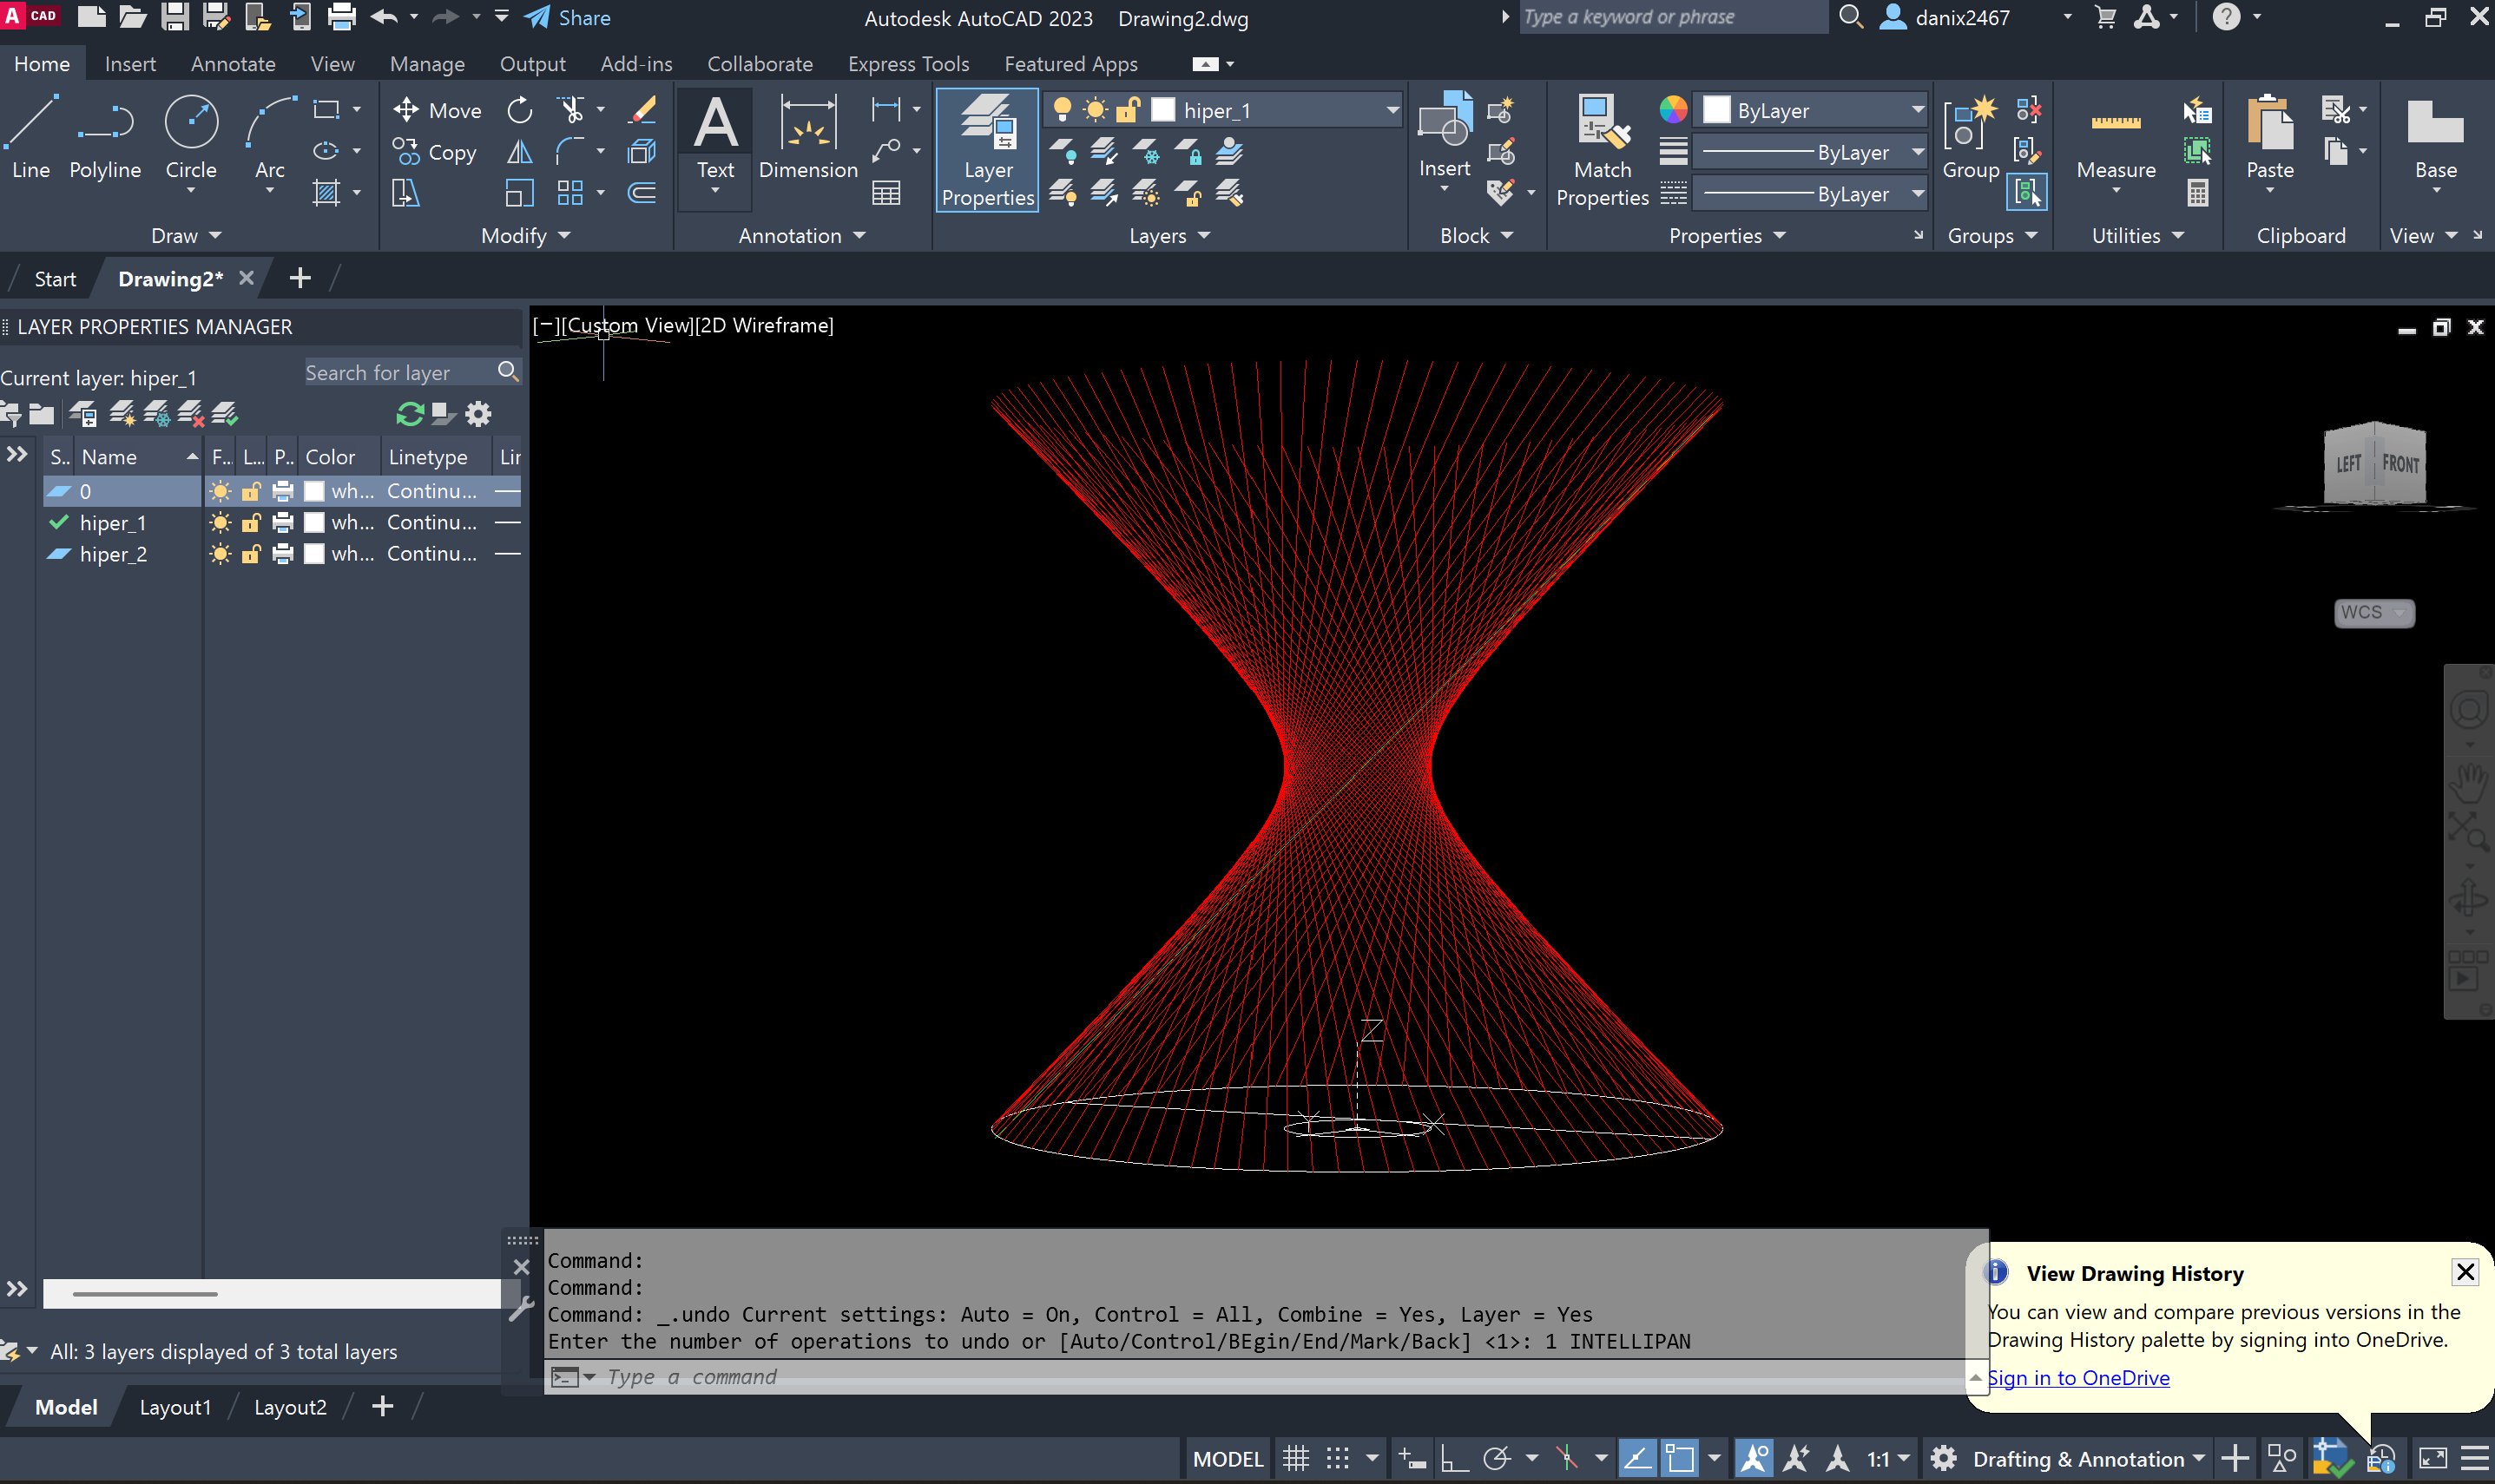Toggle freeze sun icon for hiper_2 layer
Screen dimensions: 2495x1484
221,554
